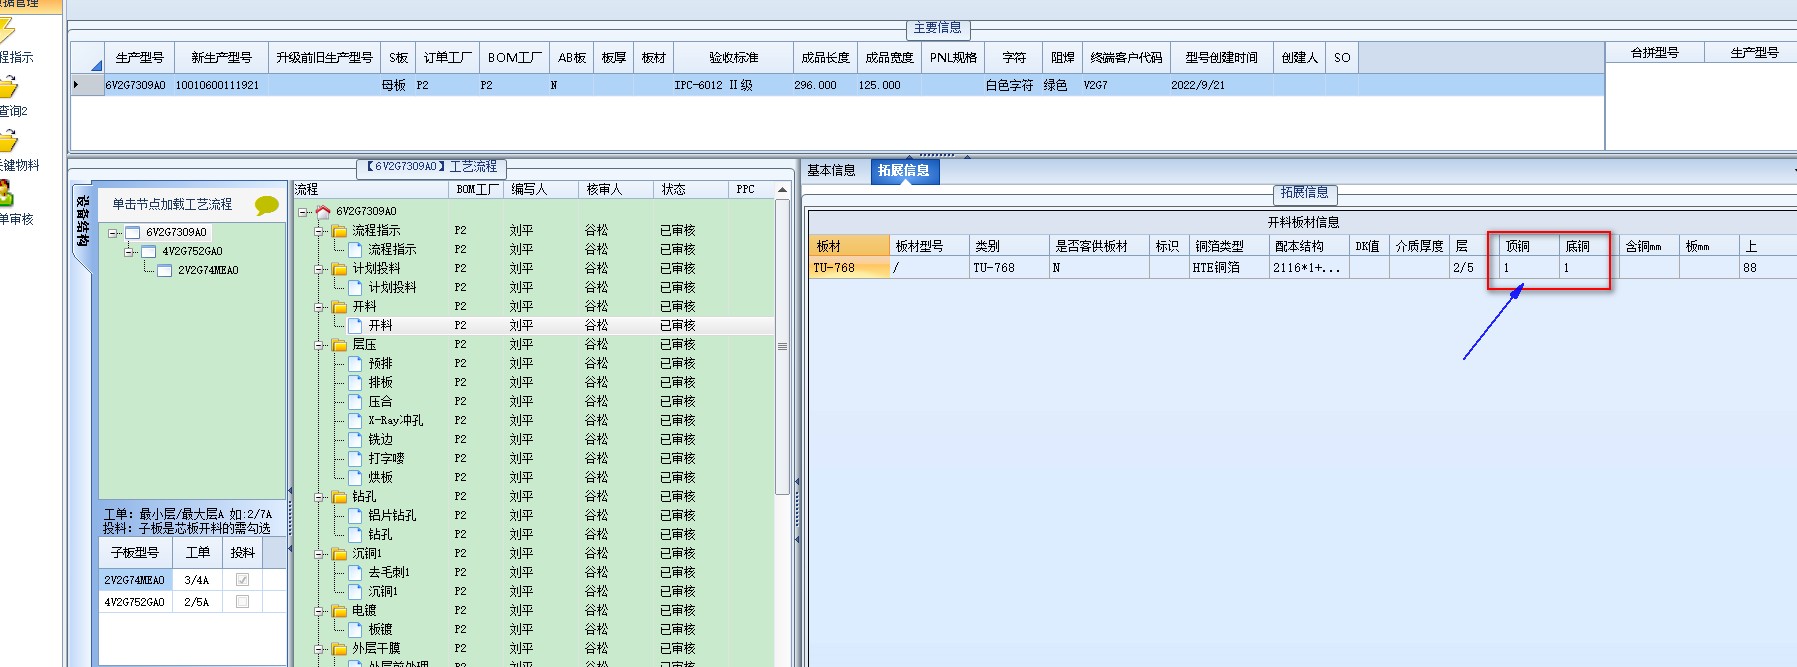Click the 查询2 folder icon in sidebar
This screenshot has height=667, width=1797.
[8, 88]
